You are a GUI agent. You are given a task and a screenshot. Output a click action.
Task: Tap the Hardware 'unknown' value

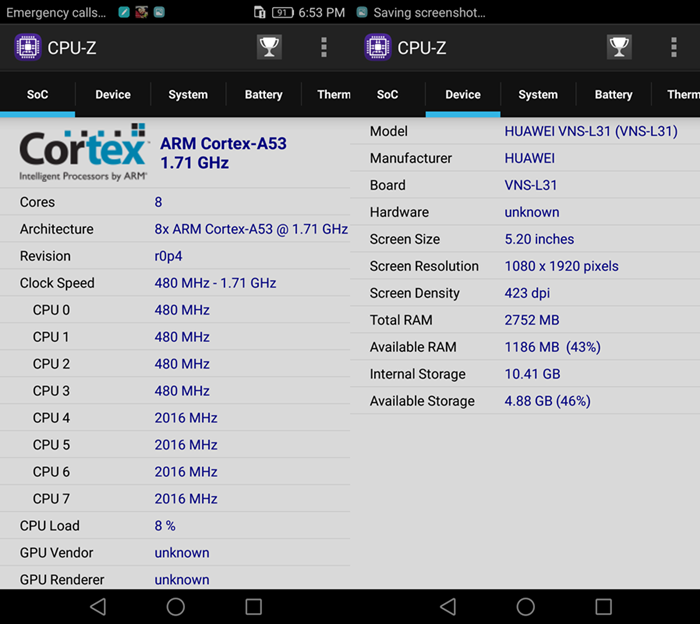pos(532,212)
